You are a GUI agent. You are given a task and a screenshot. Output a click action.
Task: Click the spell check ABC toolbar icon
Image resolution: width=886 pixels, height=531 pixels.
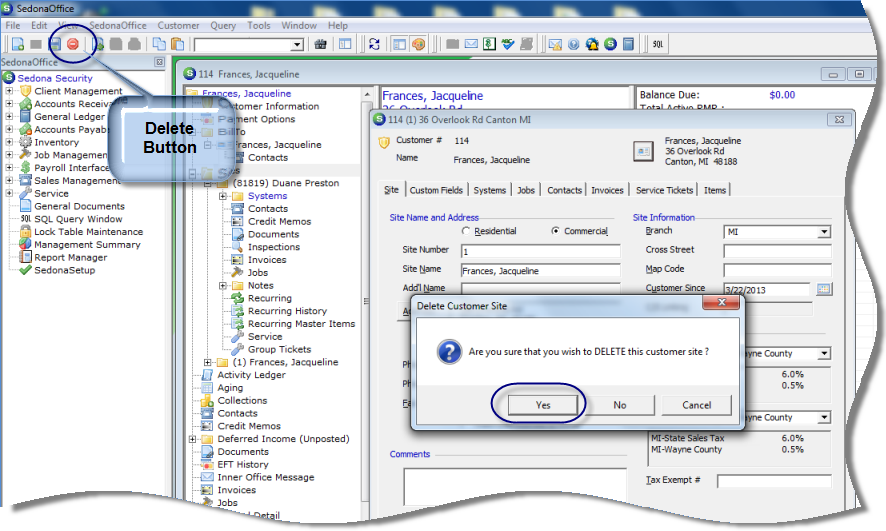coord(507,44)
